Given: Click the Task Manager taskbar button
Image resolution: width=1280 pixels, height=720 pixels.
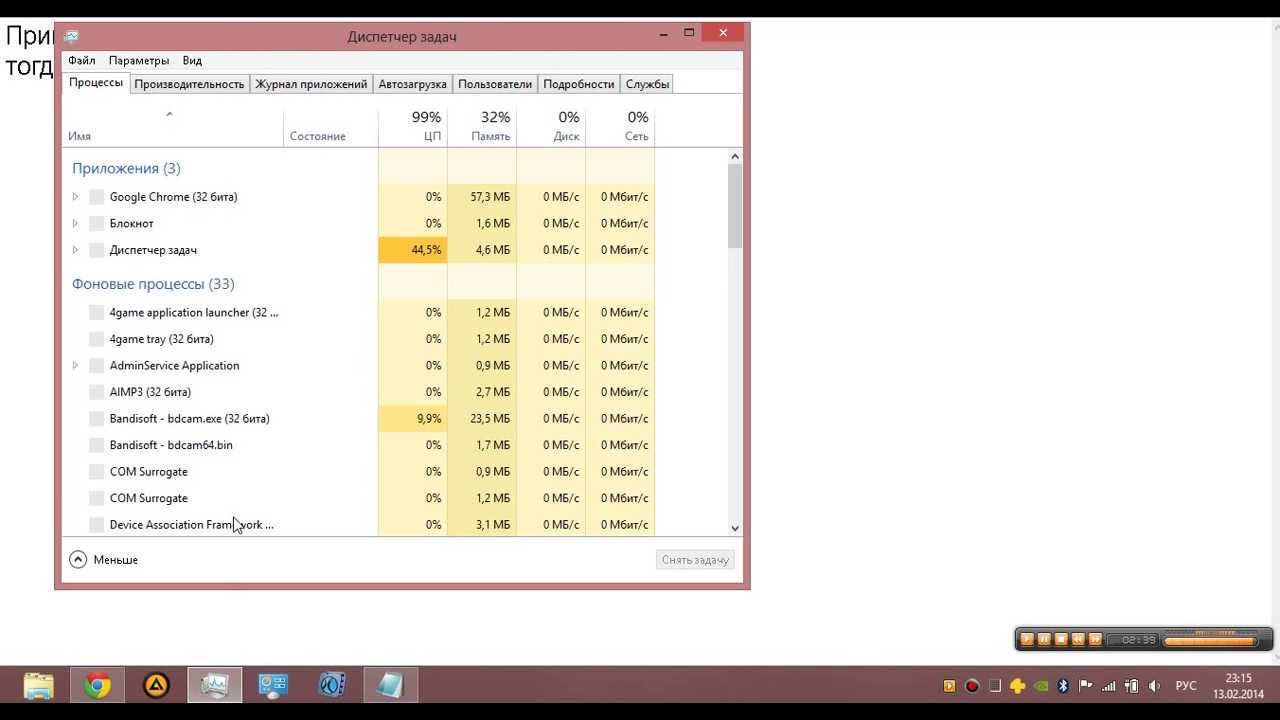Looking at the screenshot, I should pos(214,686).
